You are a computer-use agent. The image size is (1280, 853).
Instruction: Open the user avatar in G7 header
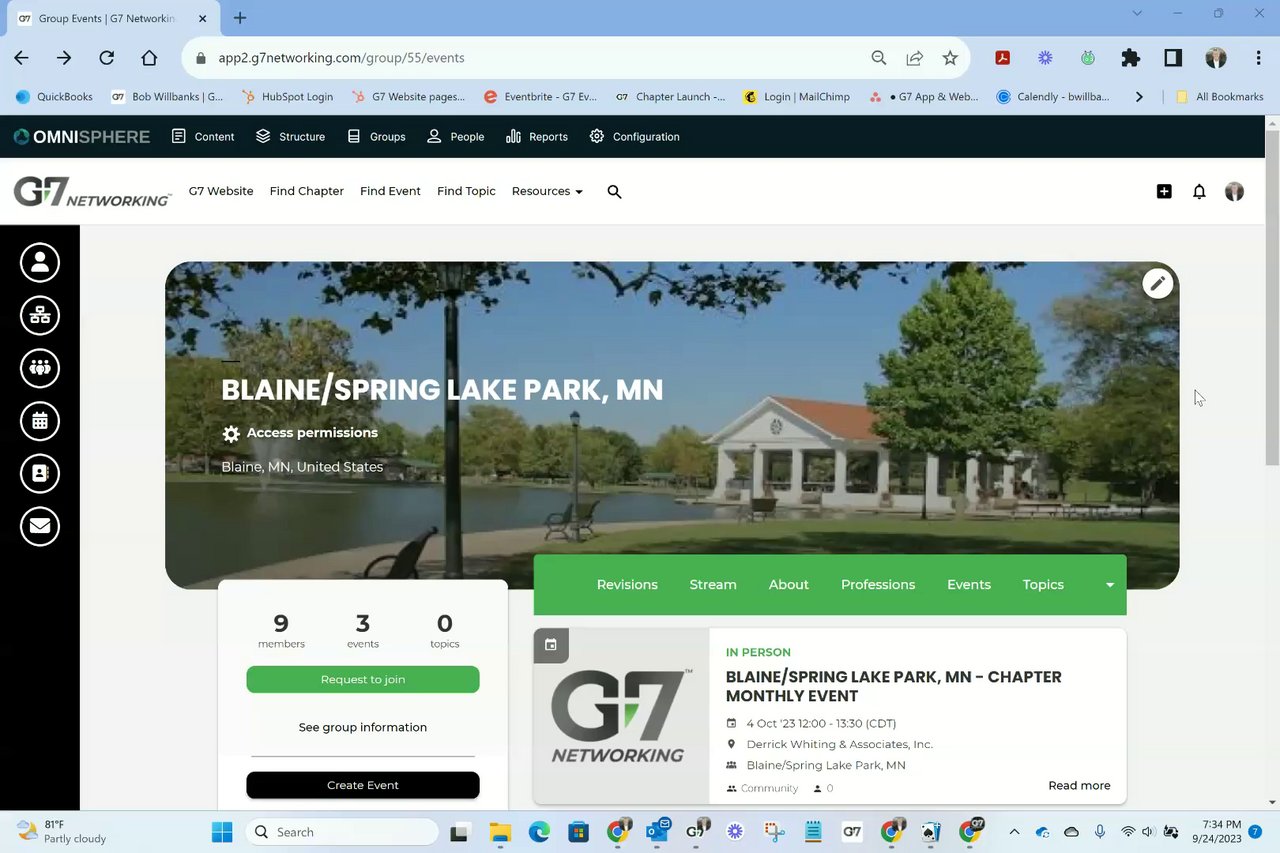[x=1234, y=191]
